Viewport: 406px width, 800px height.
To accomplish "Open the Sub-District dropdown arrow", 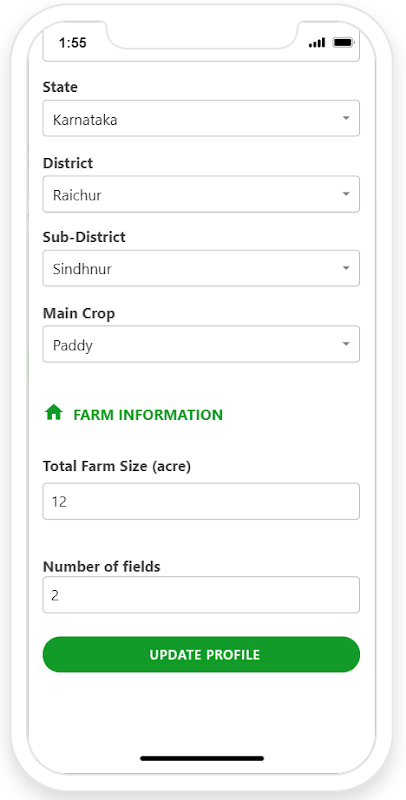I will click(x=346, y=268).
